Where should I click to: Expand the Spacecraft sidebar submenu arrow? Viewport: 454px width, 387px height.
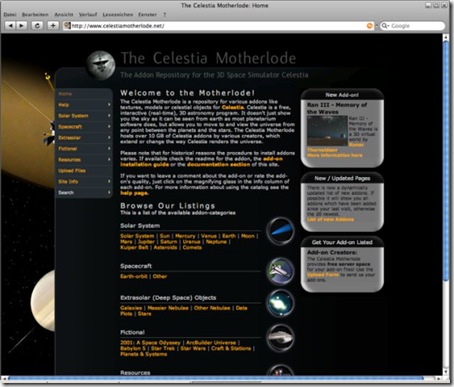[x=109, y=127]
